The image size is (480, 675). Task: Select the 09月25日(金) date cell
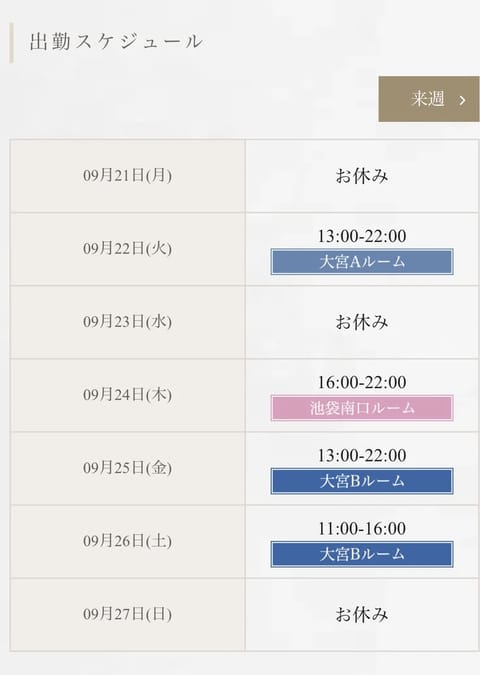(x=127, y=468)
